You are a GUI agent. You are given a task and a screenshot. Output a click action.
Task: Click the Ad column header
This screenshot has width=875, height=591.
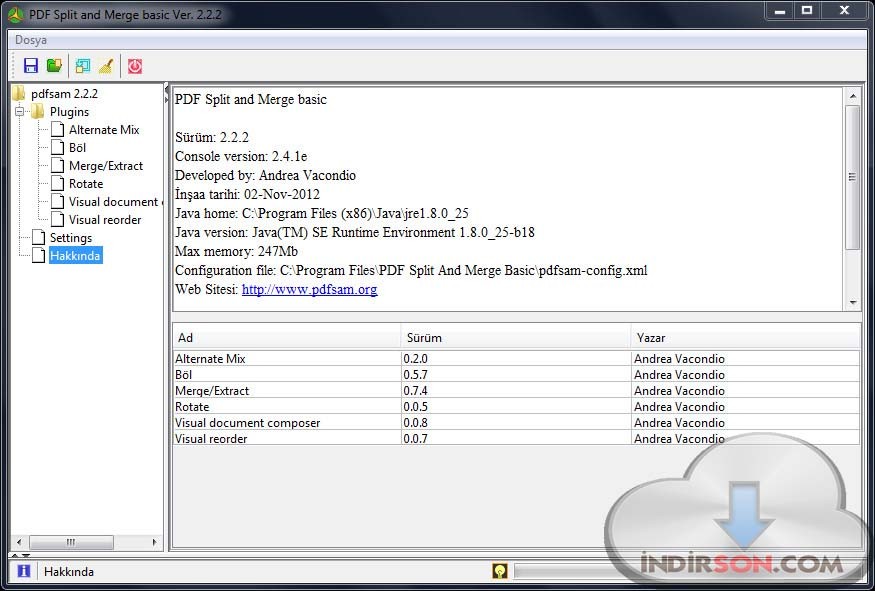coord(286,337)
